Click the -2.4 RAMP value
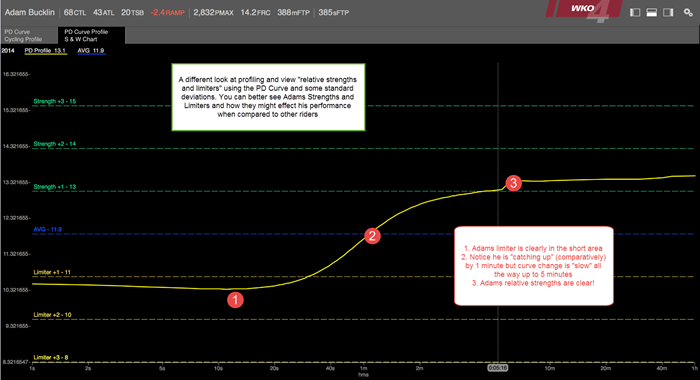Viewport: 700px width, 380px height. tap(167, 13)
